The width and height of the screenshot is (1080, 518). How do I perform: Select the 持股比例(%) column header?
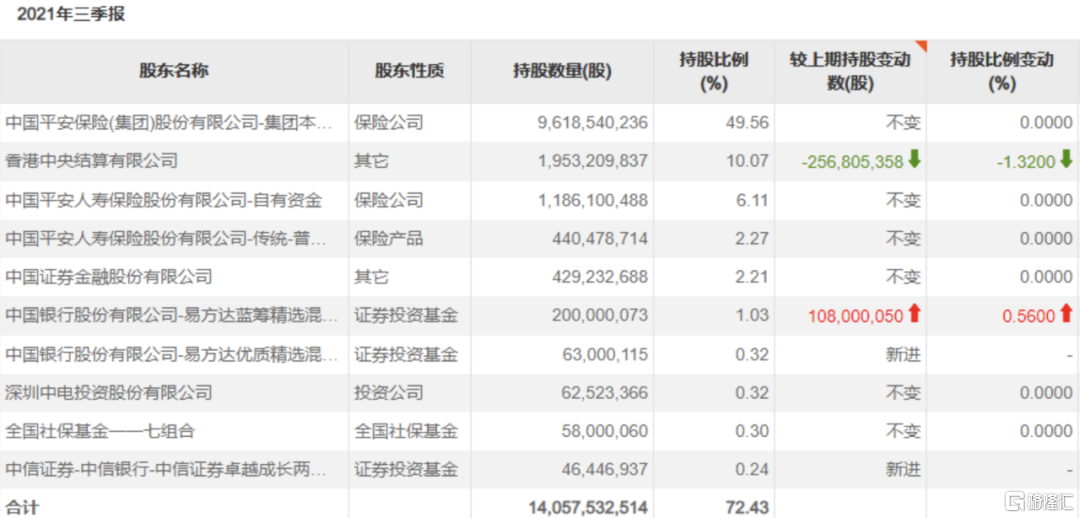point(714,72)
